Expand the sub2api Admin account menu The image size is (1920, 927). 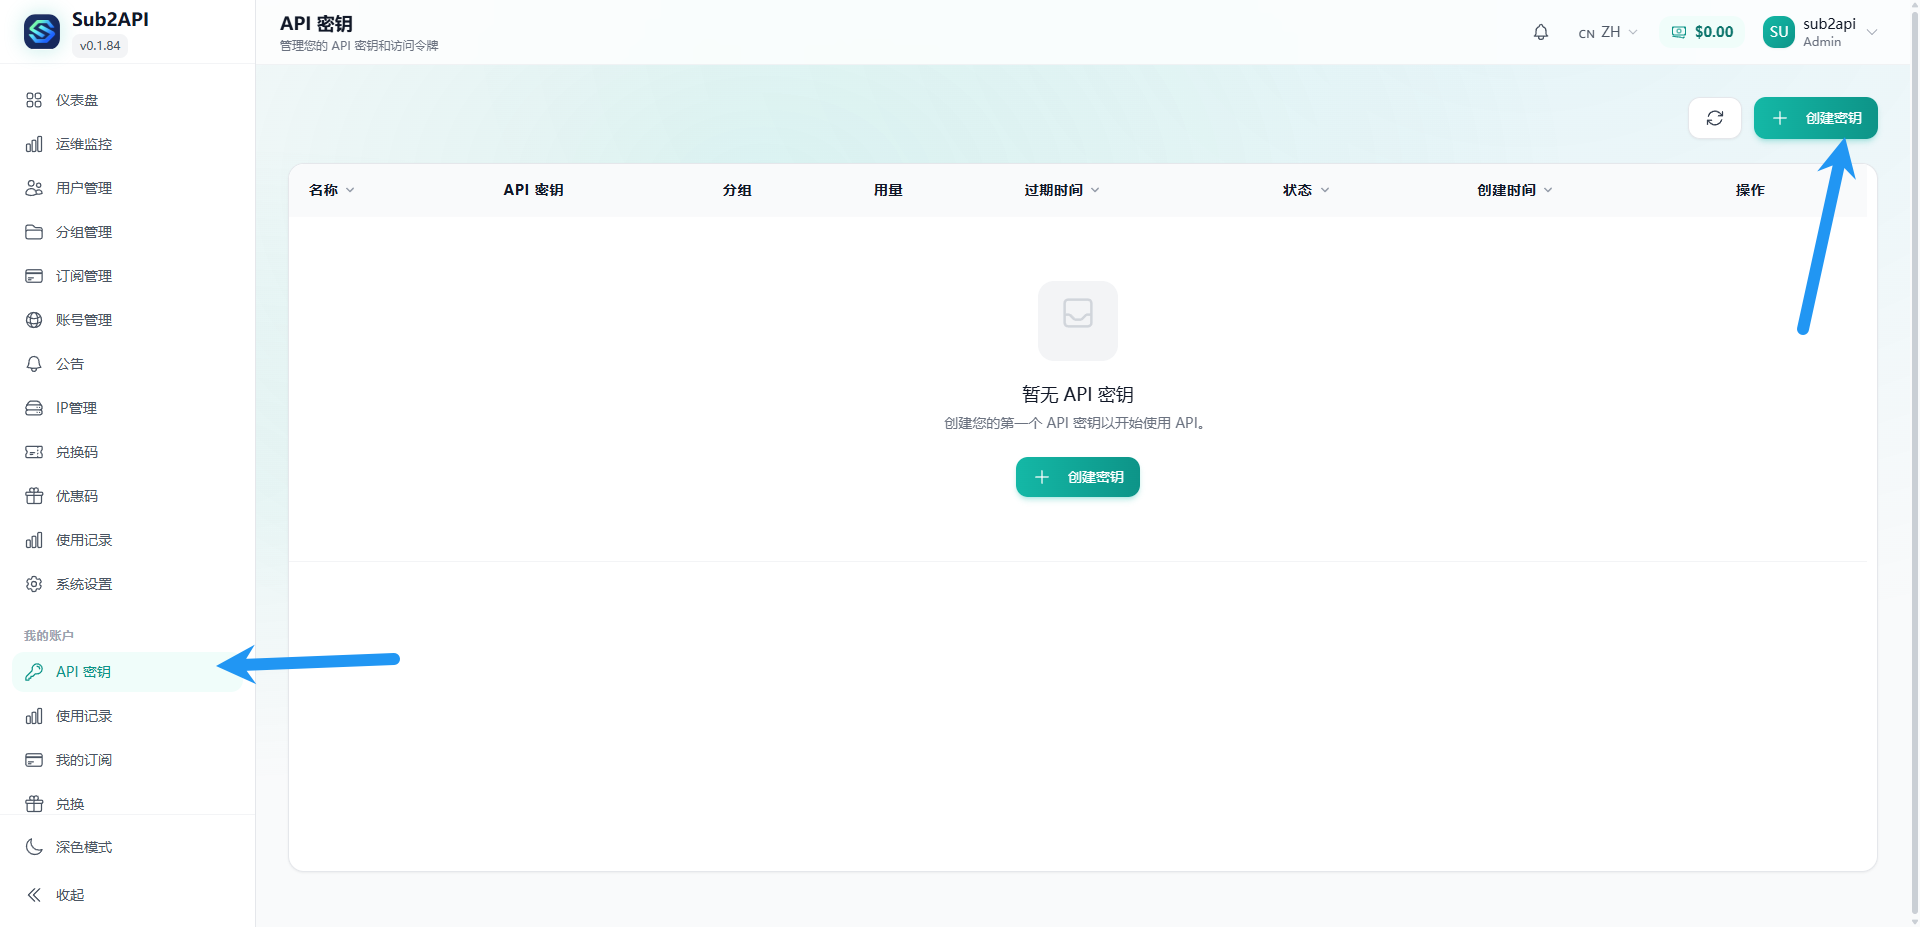point(1820,31)
